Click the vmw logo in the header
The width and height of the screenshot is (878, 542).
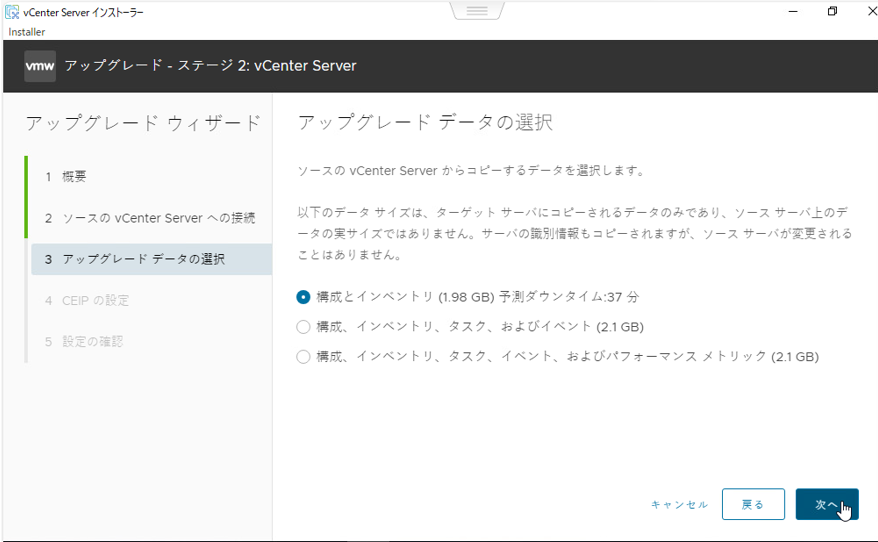point(40,66)
